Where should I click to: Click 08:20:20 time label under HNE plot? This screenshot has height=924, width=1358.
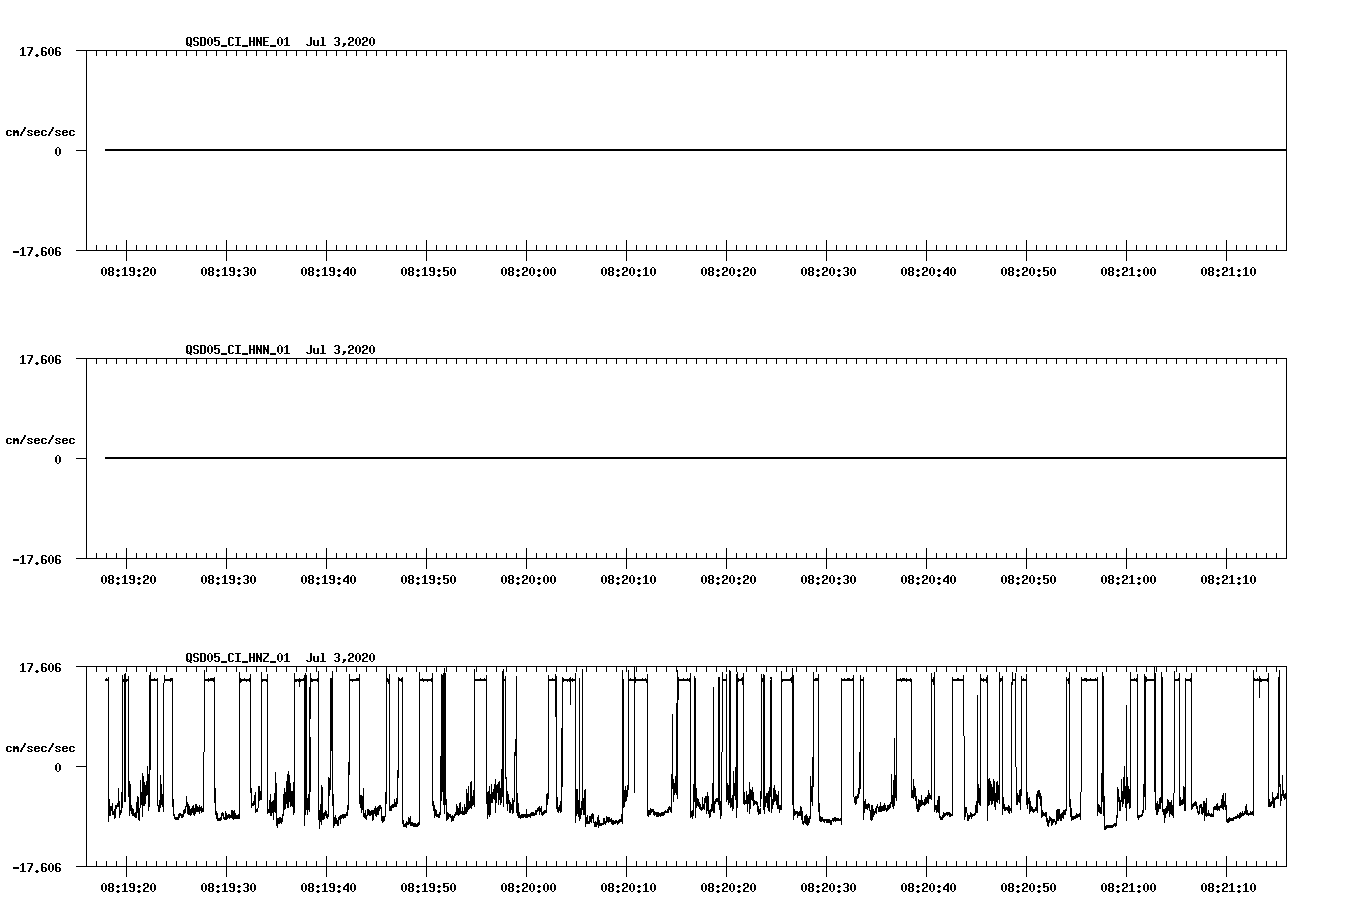728,271
